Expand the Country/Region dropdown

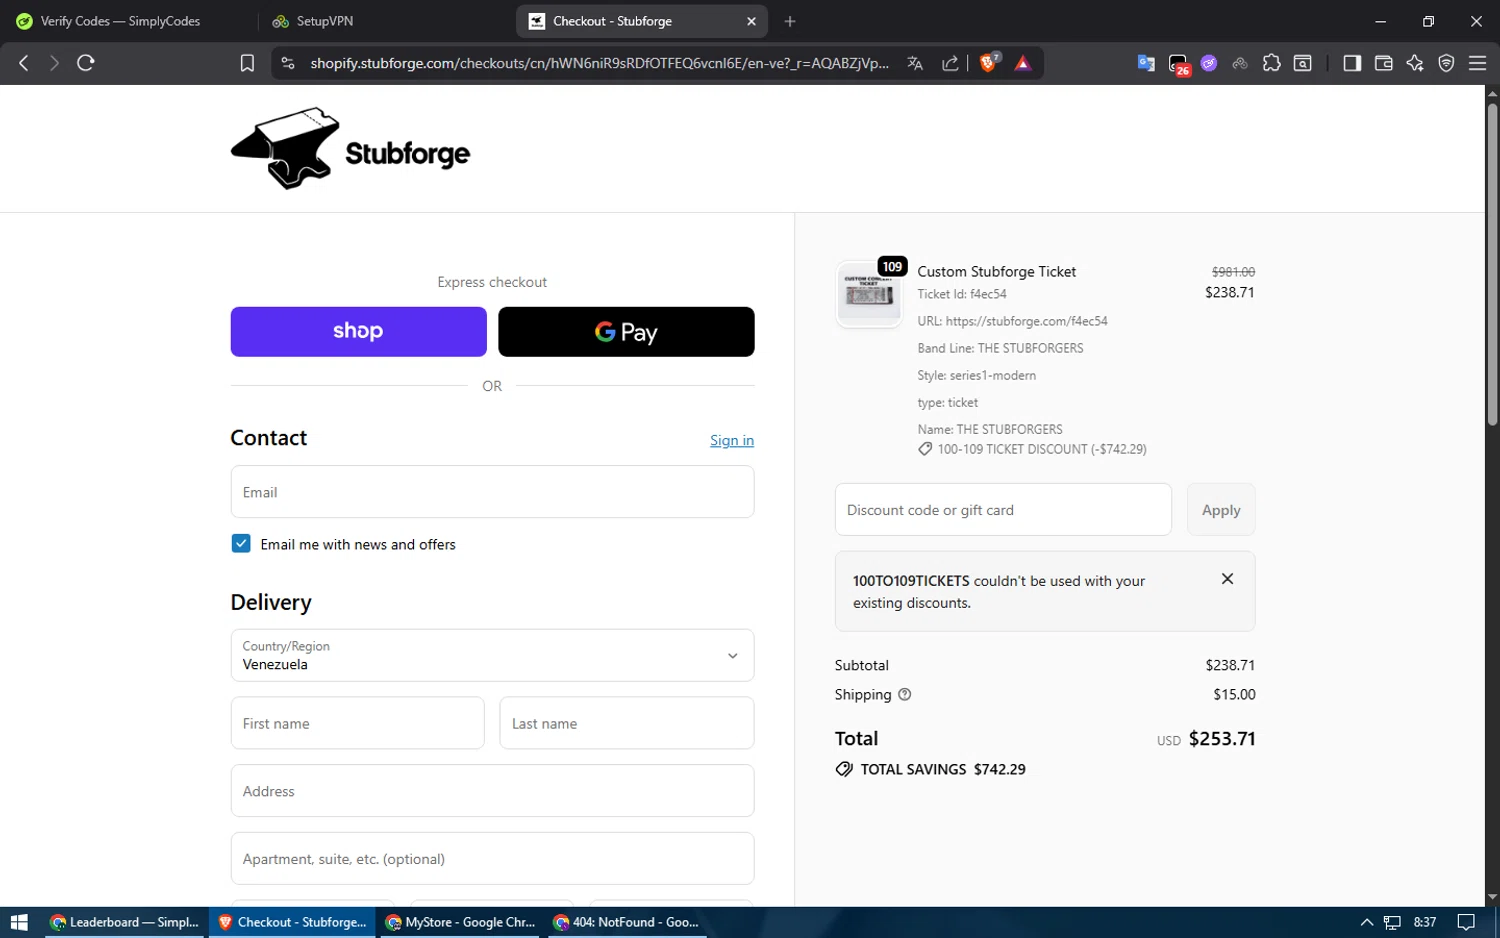pyautogui.click(x=492, y=655)
